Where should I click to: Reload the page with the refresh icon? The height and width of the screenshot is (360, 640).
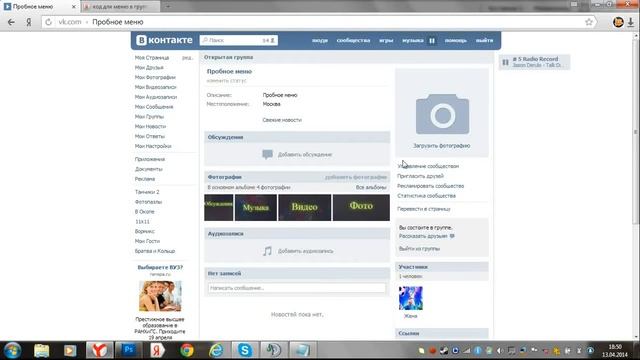(49, 22)
